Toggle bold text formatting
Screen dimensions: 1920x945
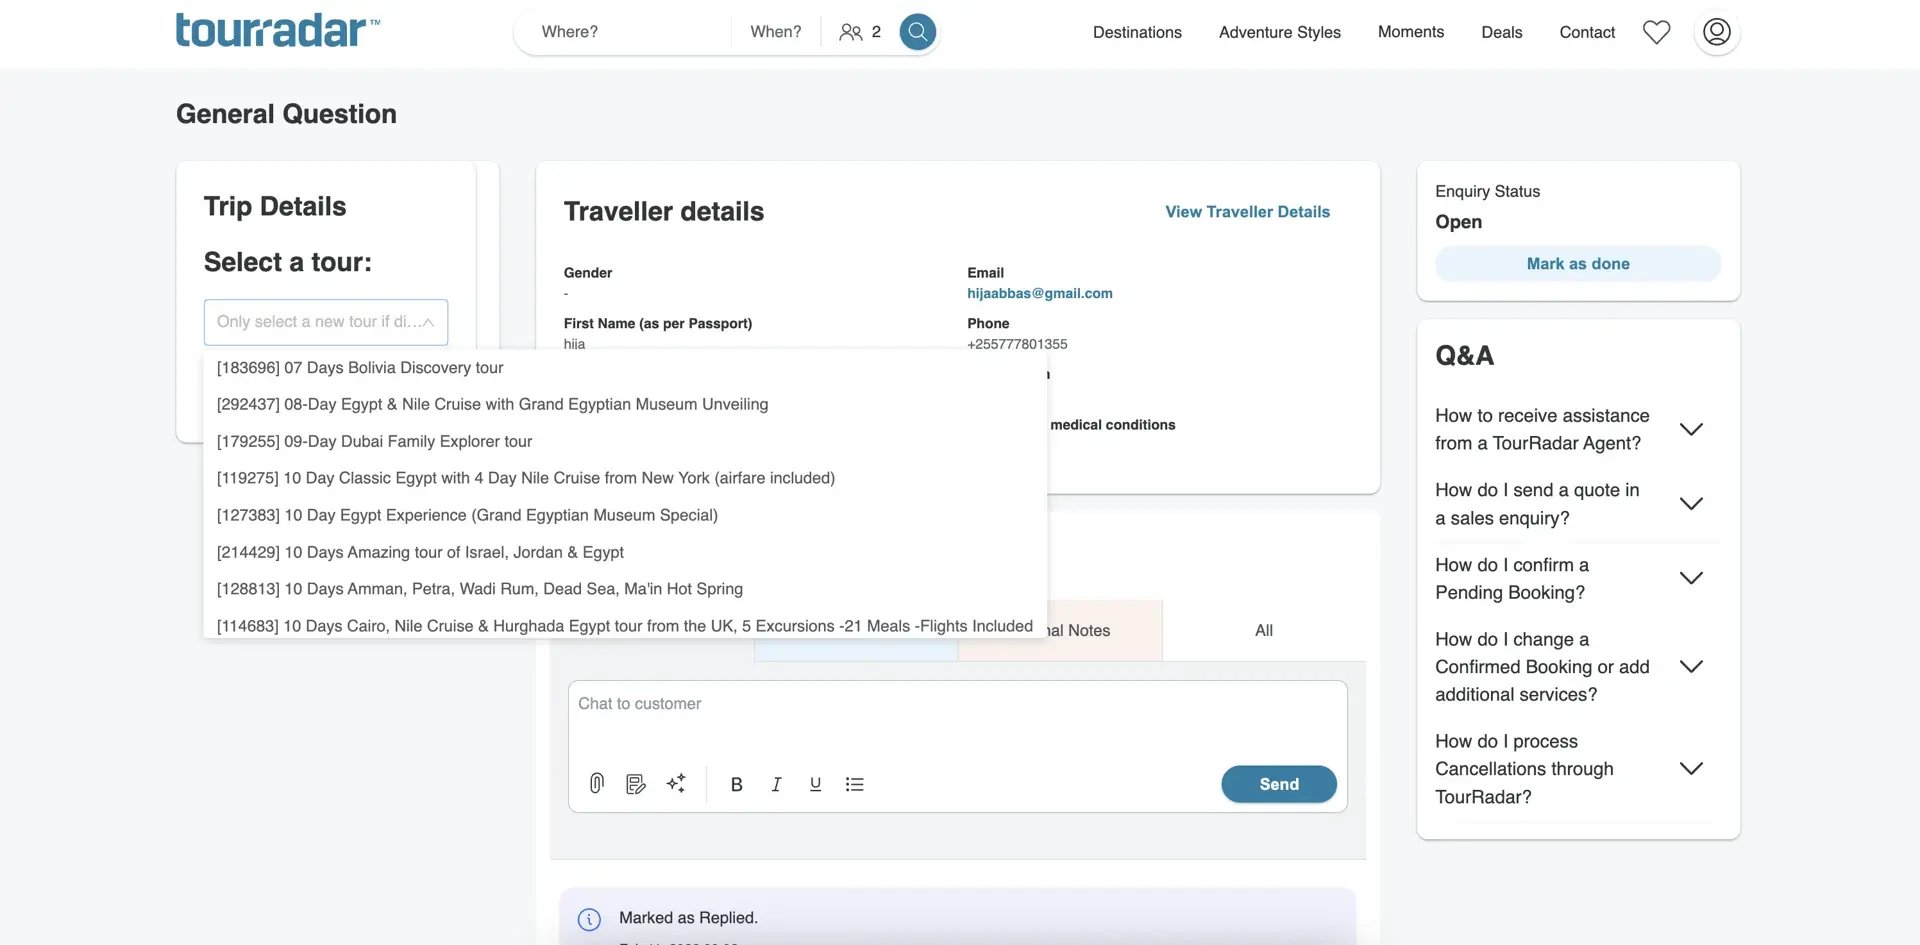(736, 785)
